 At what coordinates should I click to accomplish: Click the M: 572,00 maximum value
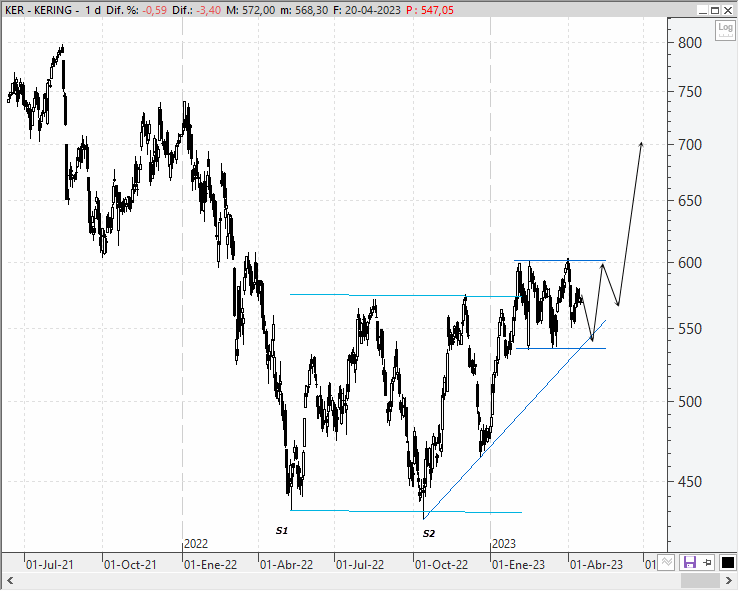pos(250,10)
